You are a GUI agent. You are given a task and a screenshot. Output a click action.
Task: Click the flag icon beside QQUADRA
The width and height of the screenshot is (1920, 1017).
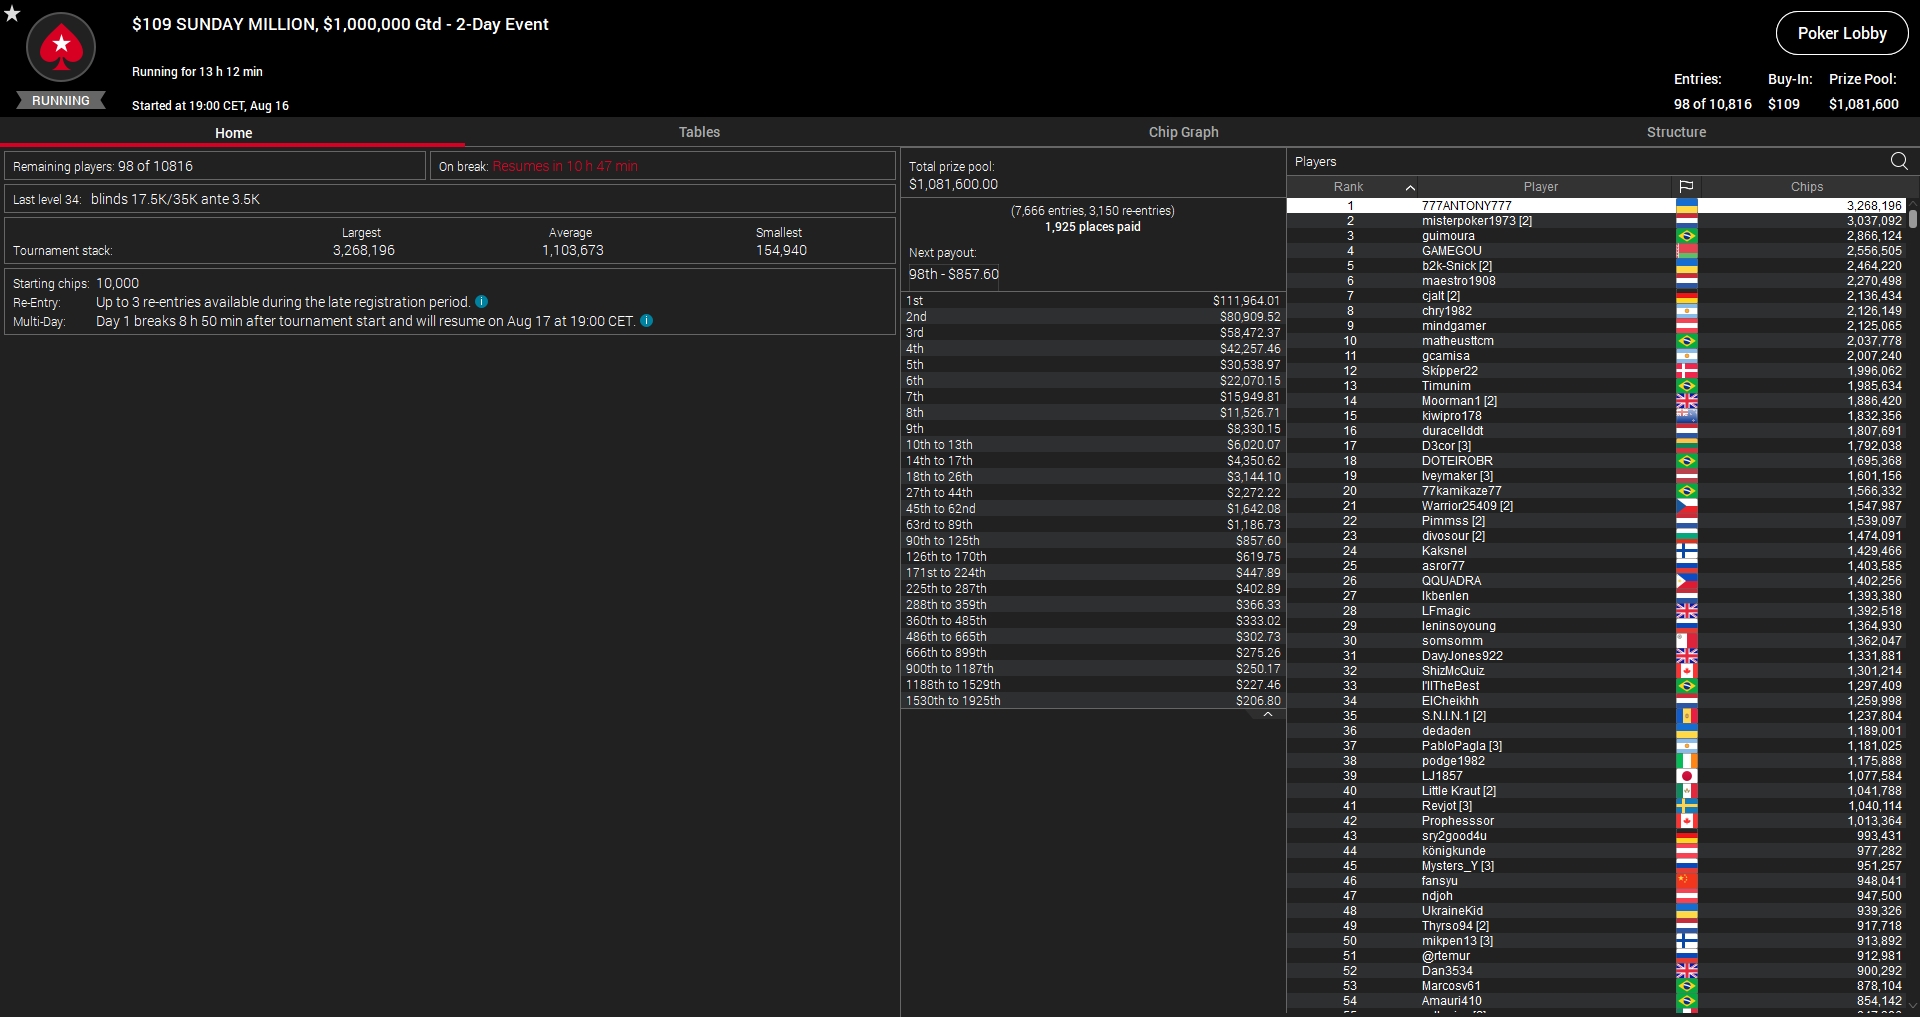[1687, 581]
